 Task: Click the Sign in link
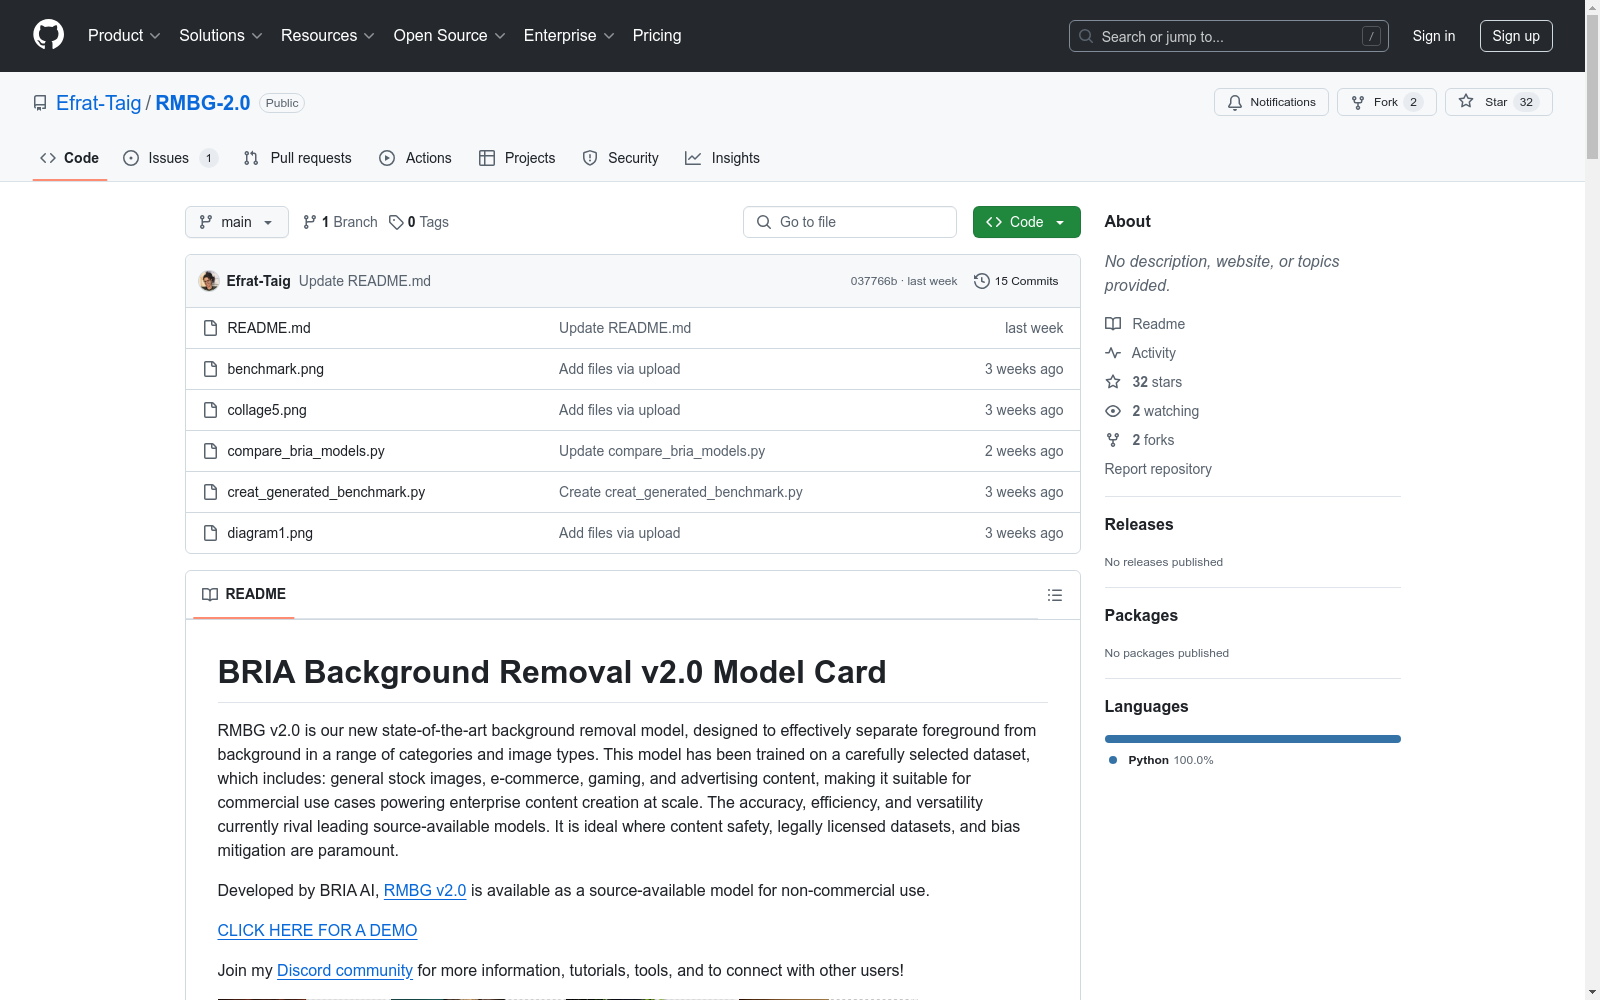coord(1434,36)
